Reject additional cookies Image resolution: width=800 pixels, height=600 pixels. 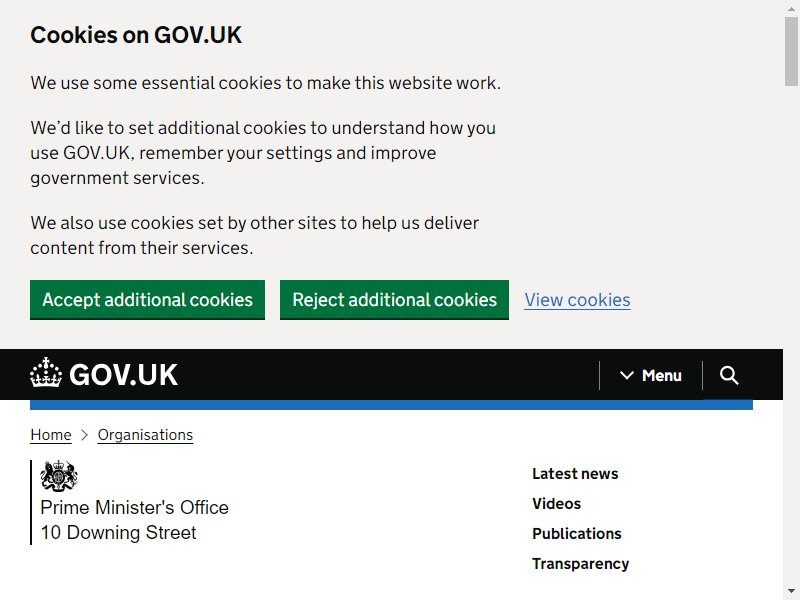coord(394,300)
